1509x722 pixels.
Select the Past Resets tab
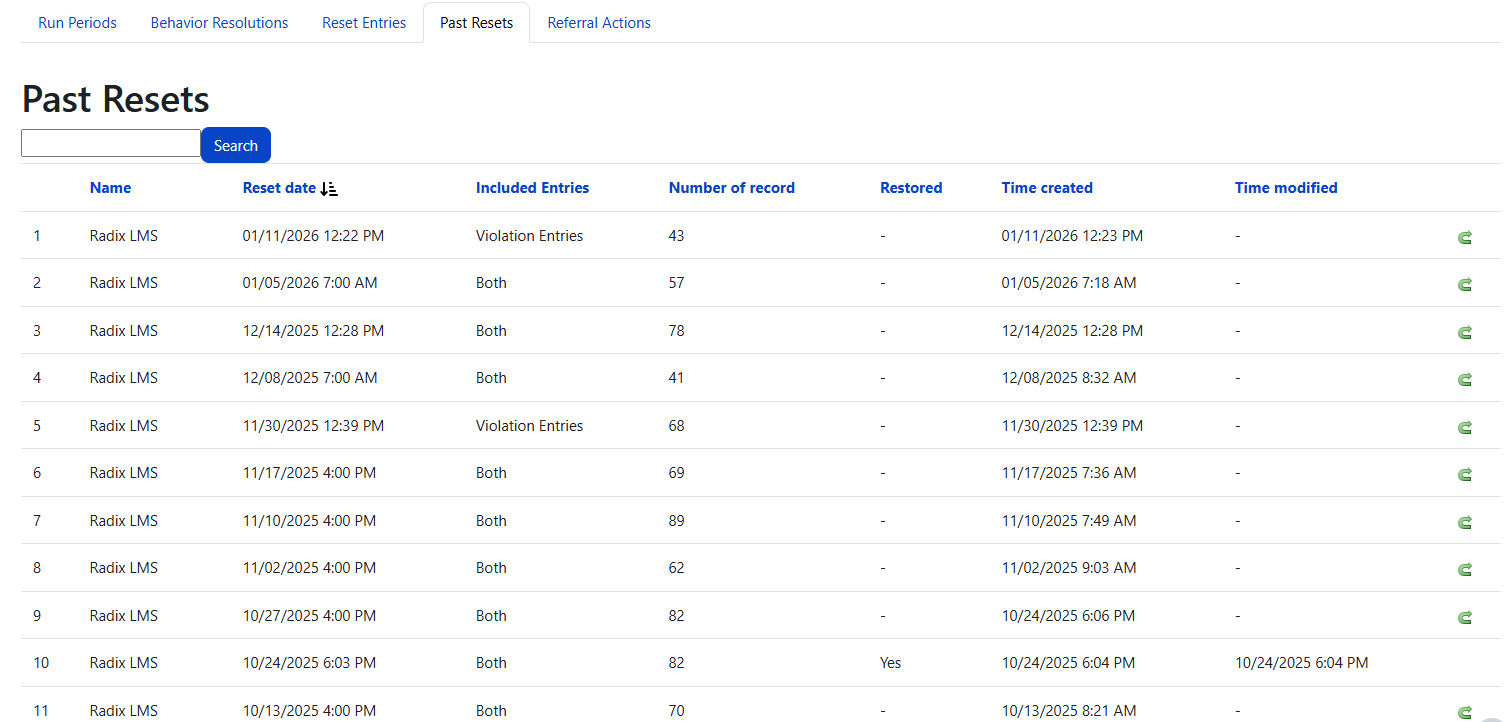click(x=476, y=23)
